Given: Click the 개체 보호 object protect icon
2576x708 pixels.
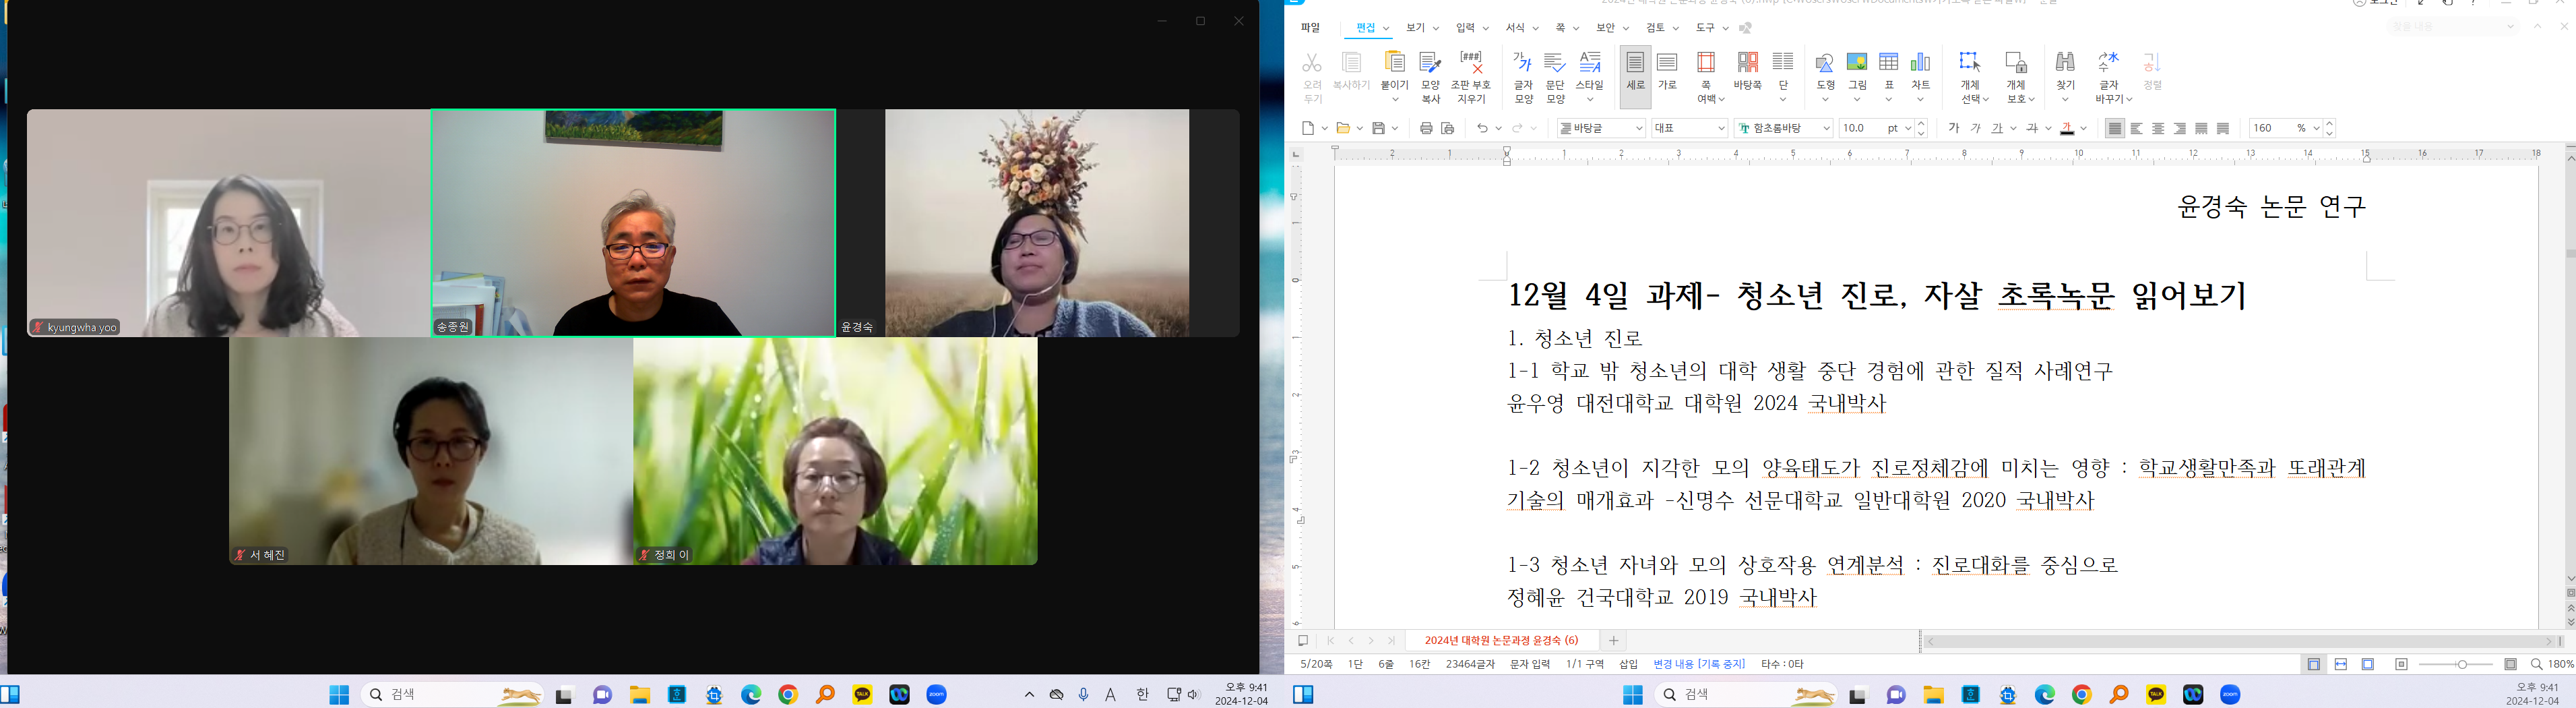Looking at the screenshot, I should click(2016, 62).
